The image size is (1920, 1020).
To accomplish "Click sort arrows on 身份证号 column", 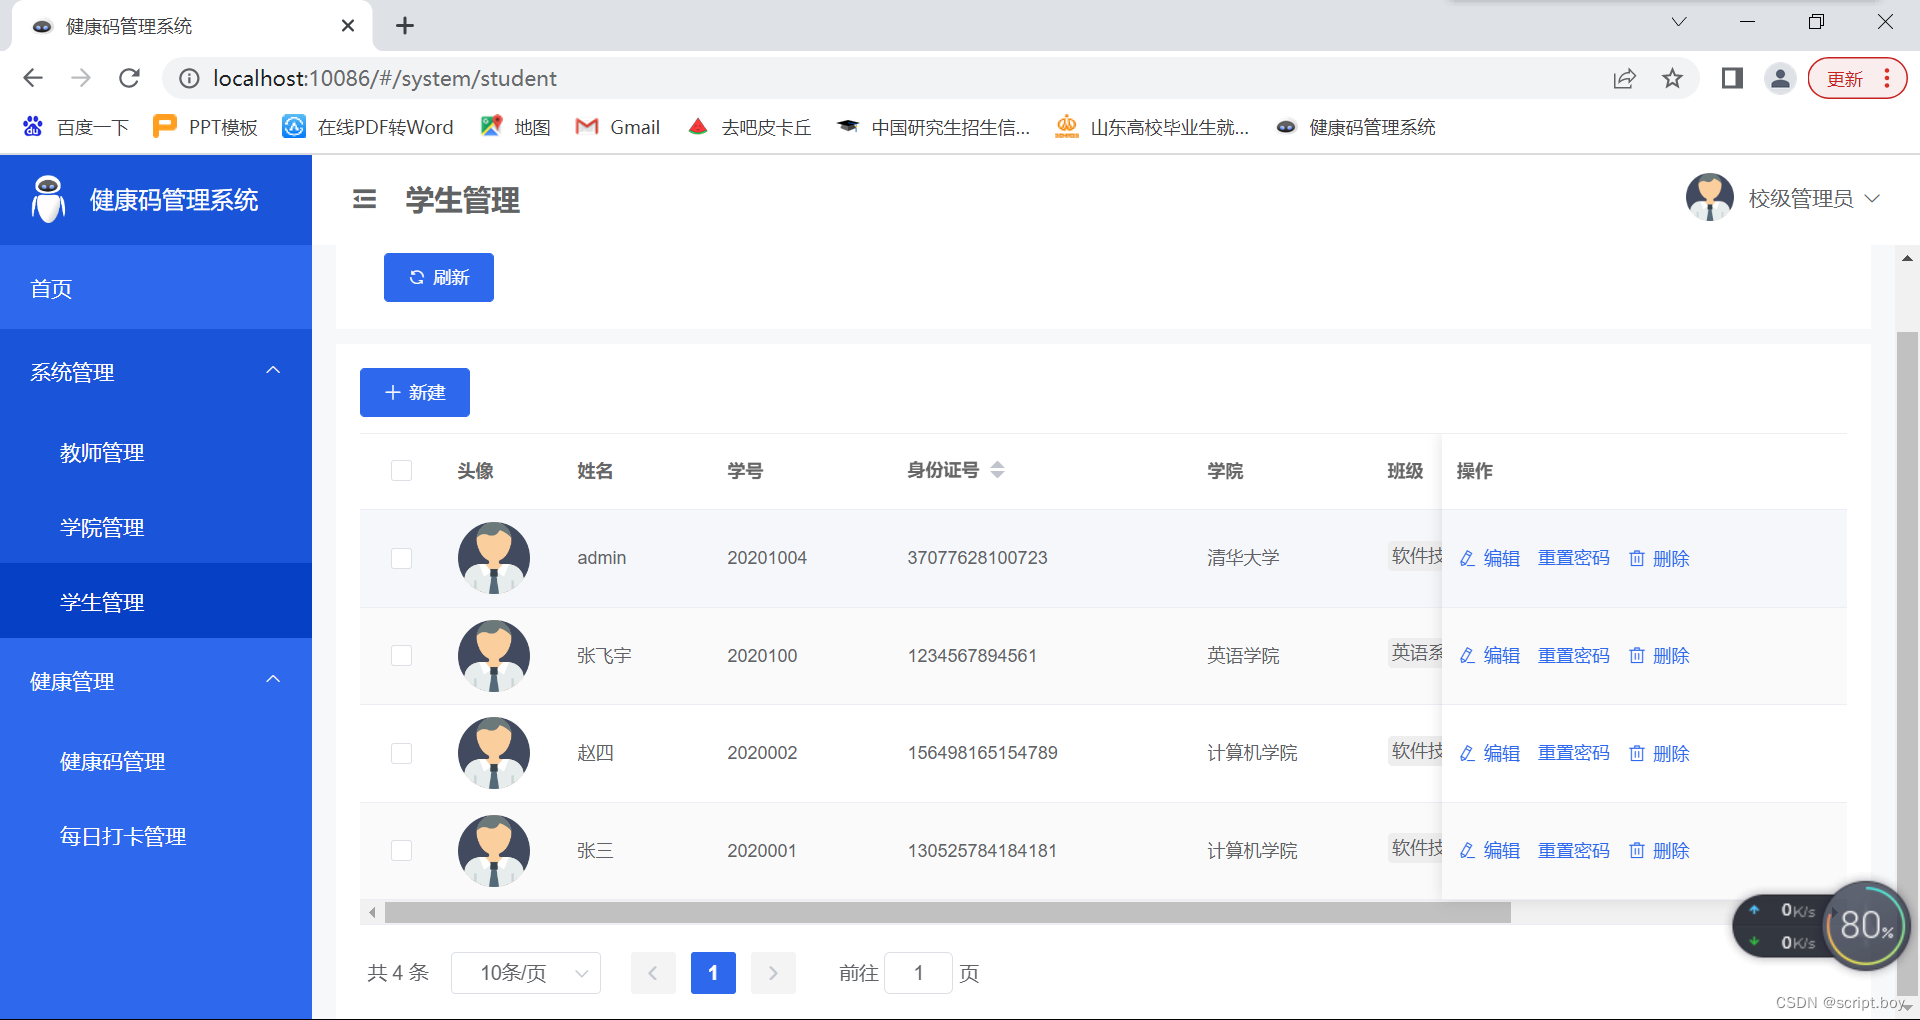I will pyautogui.click(x=997, y=470).
